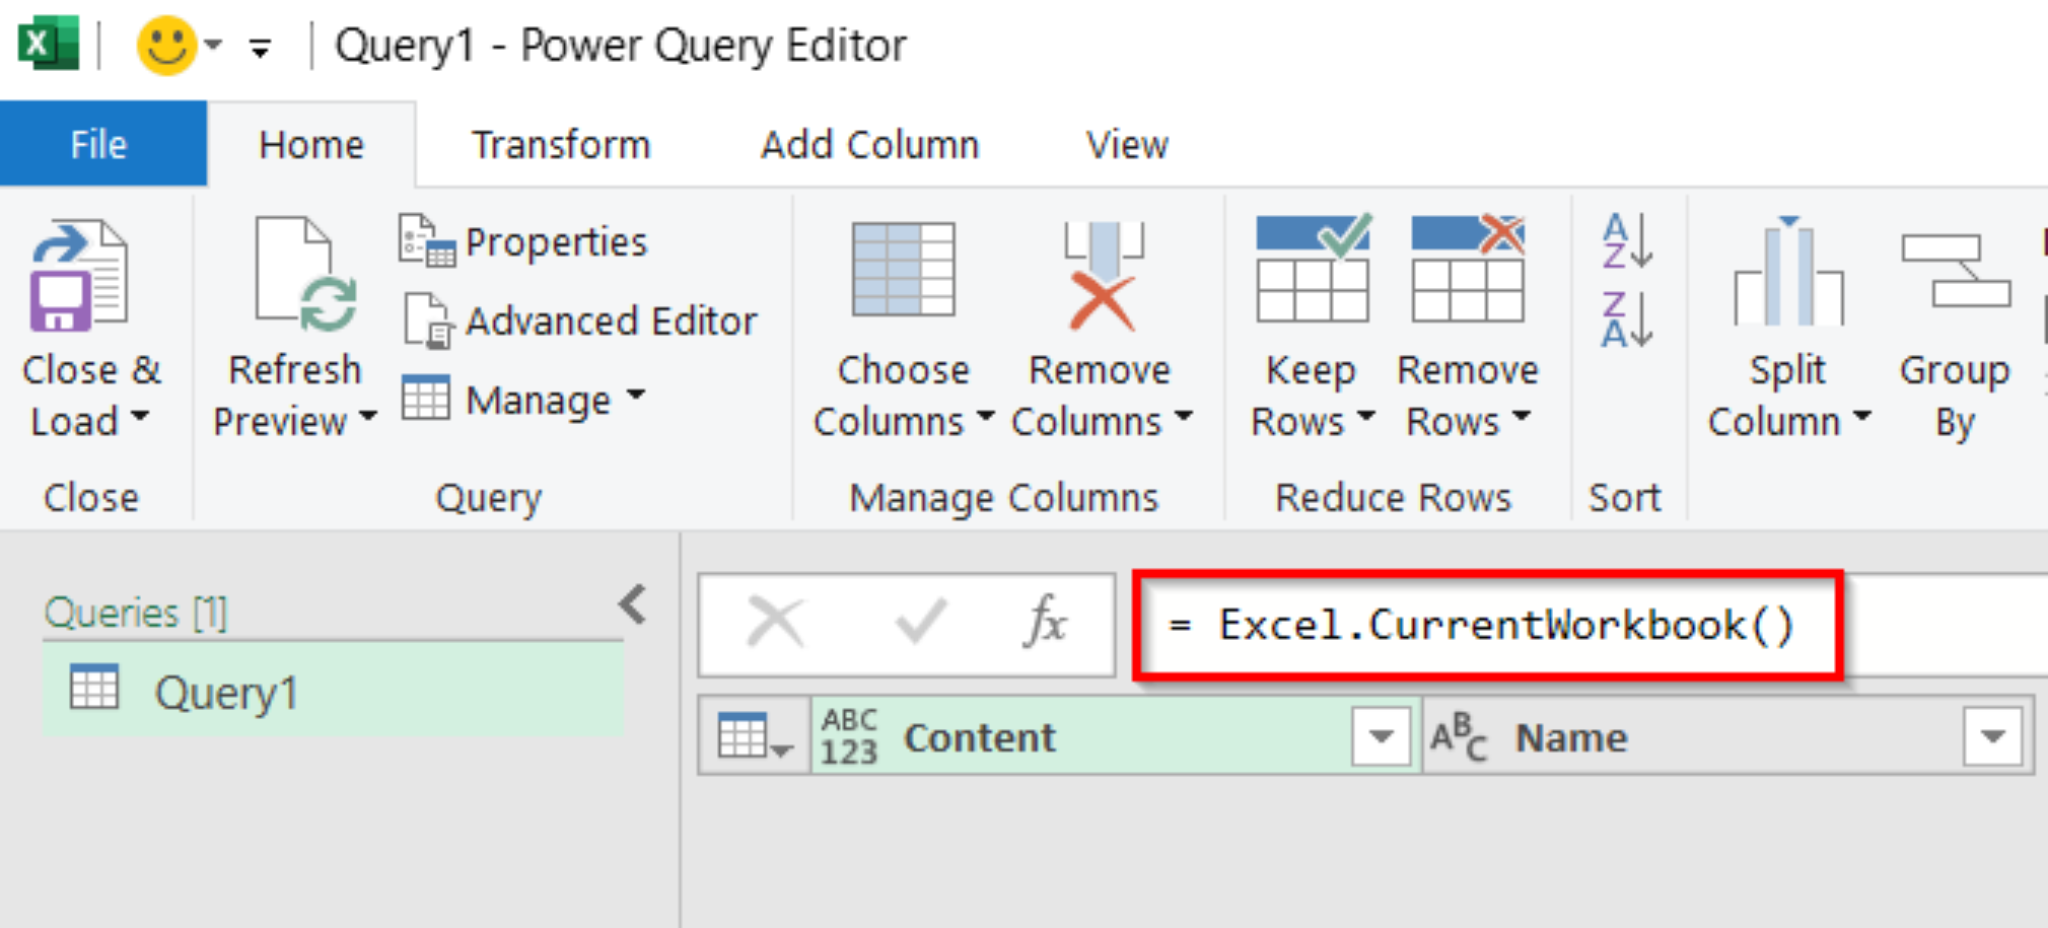Viewport: 2048px width, 928px height.
Task: Select the Content column header
Action: tap(1115, 737)
